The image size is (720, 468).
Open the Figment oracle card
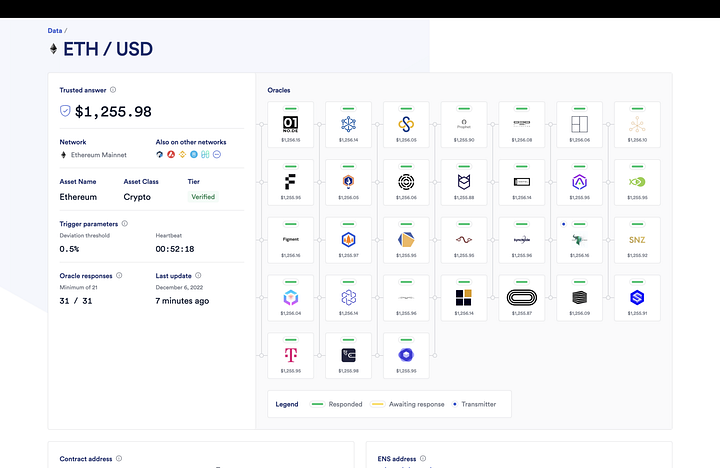point(291,240)
